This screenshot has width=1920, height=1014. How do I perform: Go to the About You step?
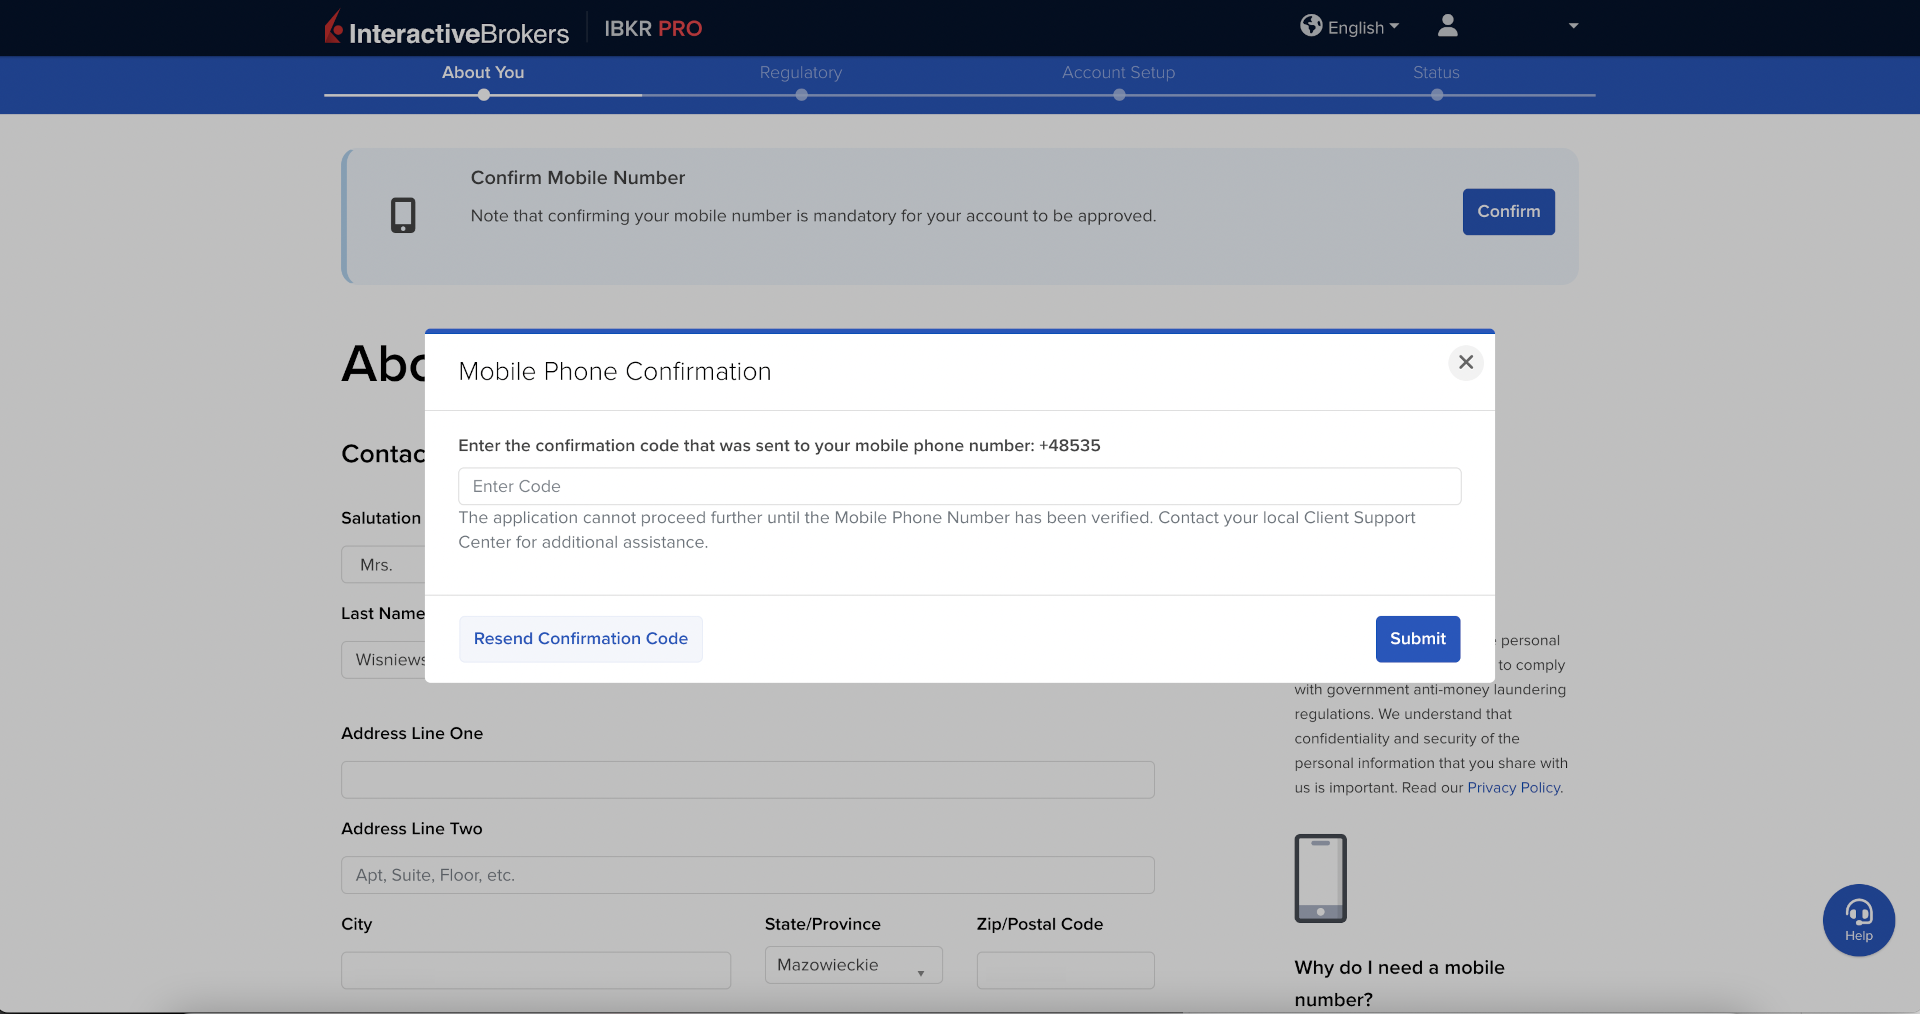[x=483, y=73]
